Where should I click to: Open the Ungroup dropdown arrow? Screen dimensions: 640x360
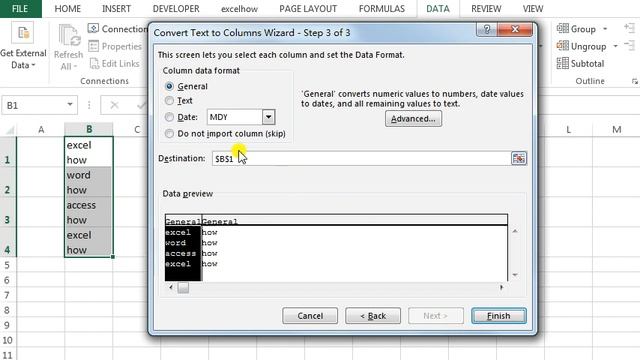[x=615, y=46]
